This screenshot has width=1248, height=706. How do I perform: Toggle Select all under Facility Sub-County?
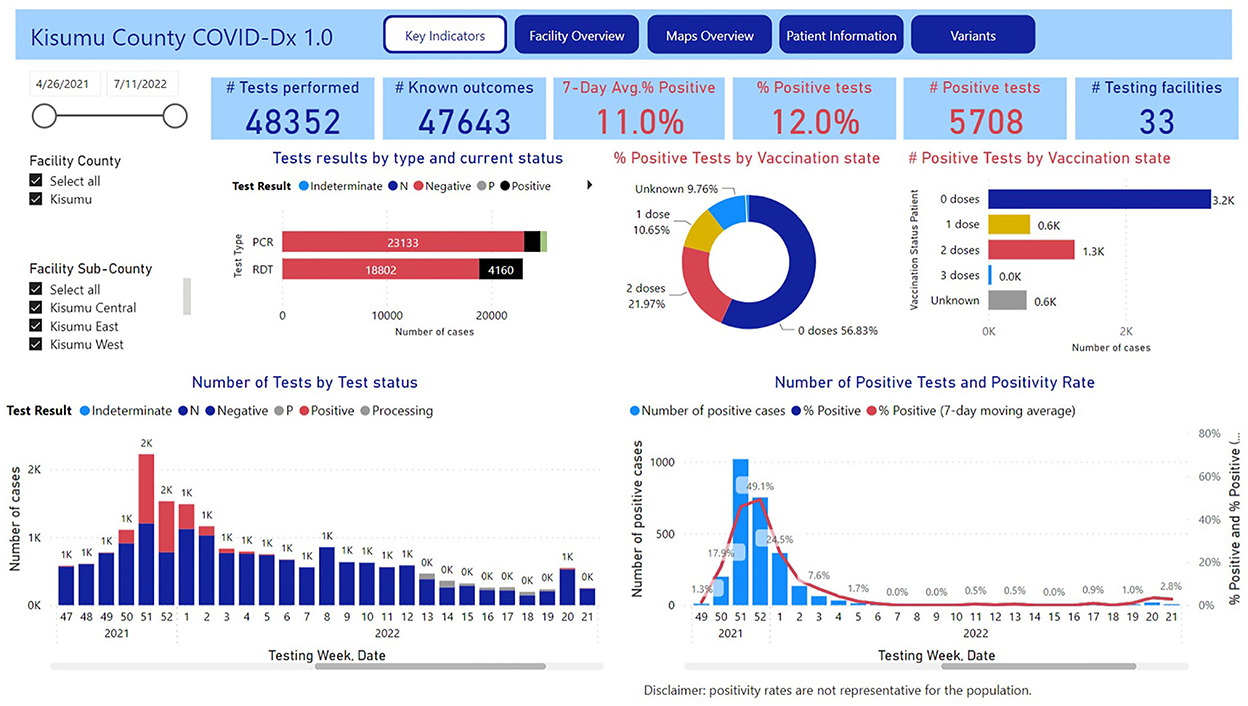click(x=37, y=290)
